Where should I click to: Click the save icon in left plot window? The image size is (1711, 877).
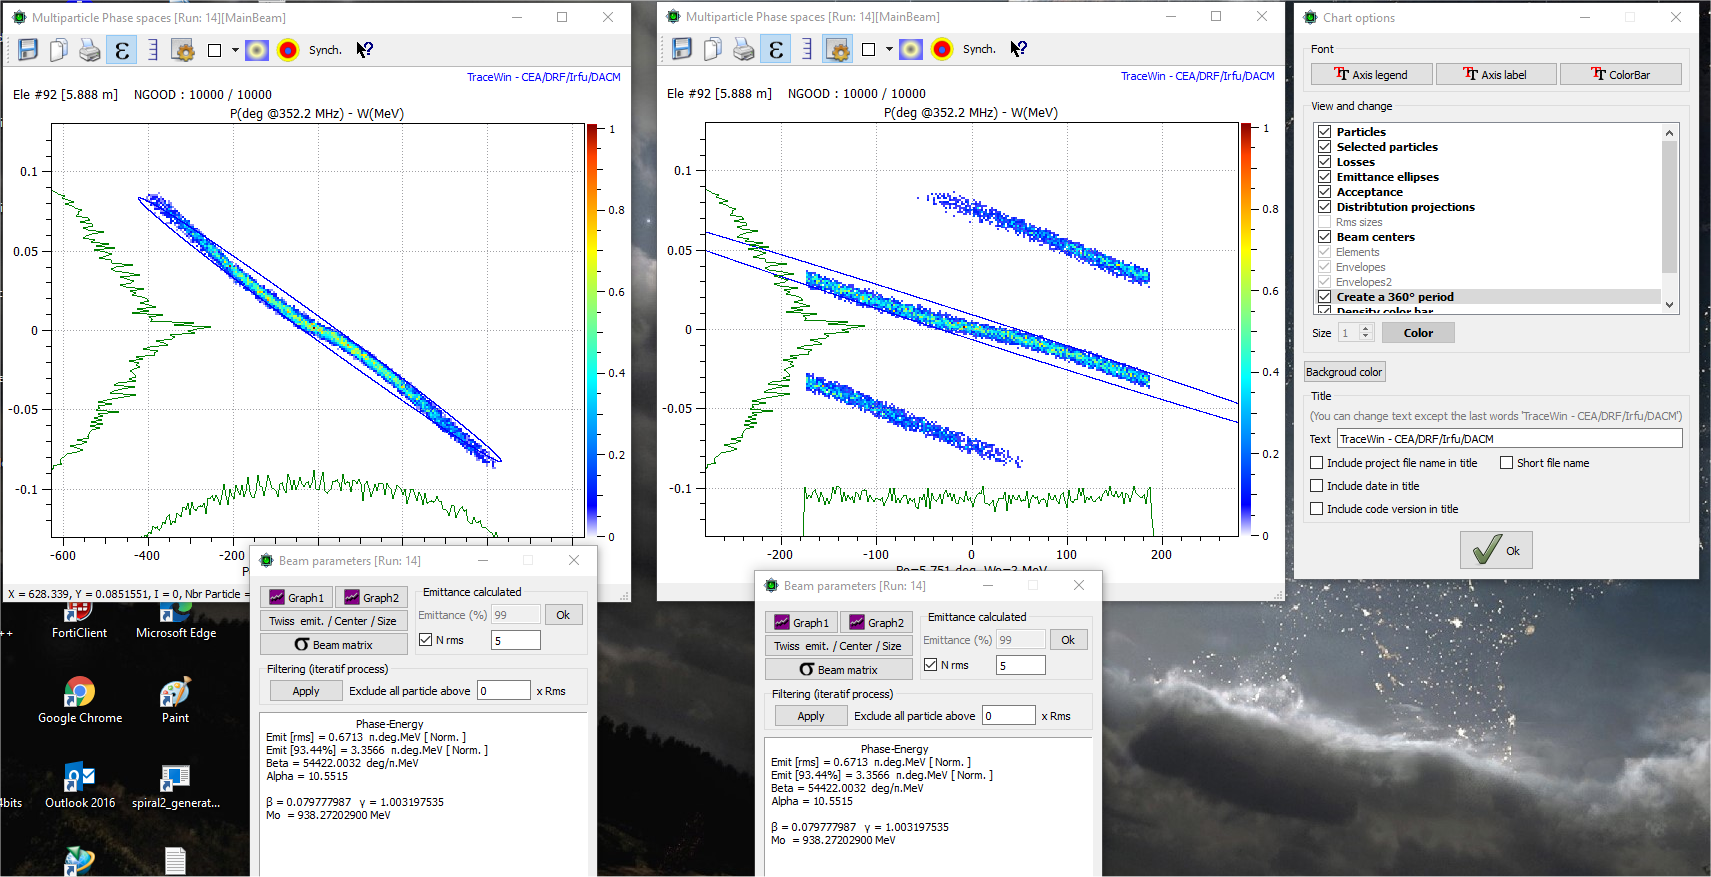point(28,50)
